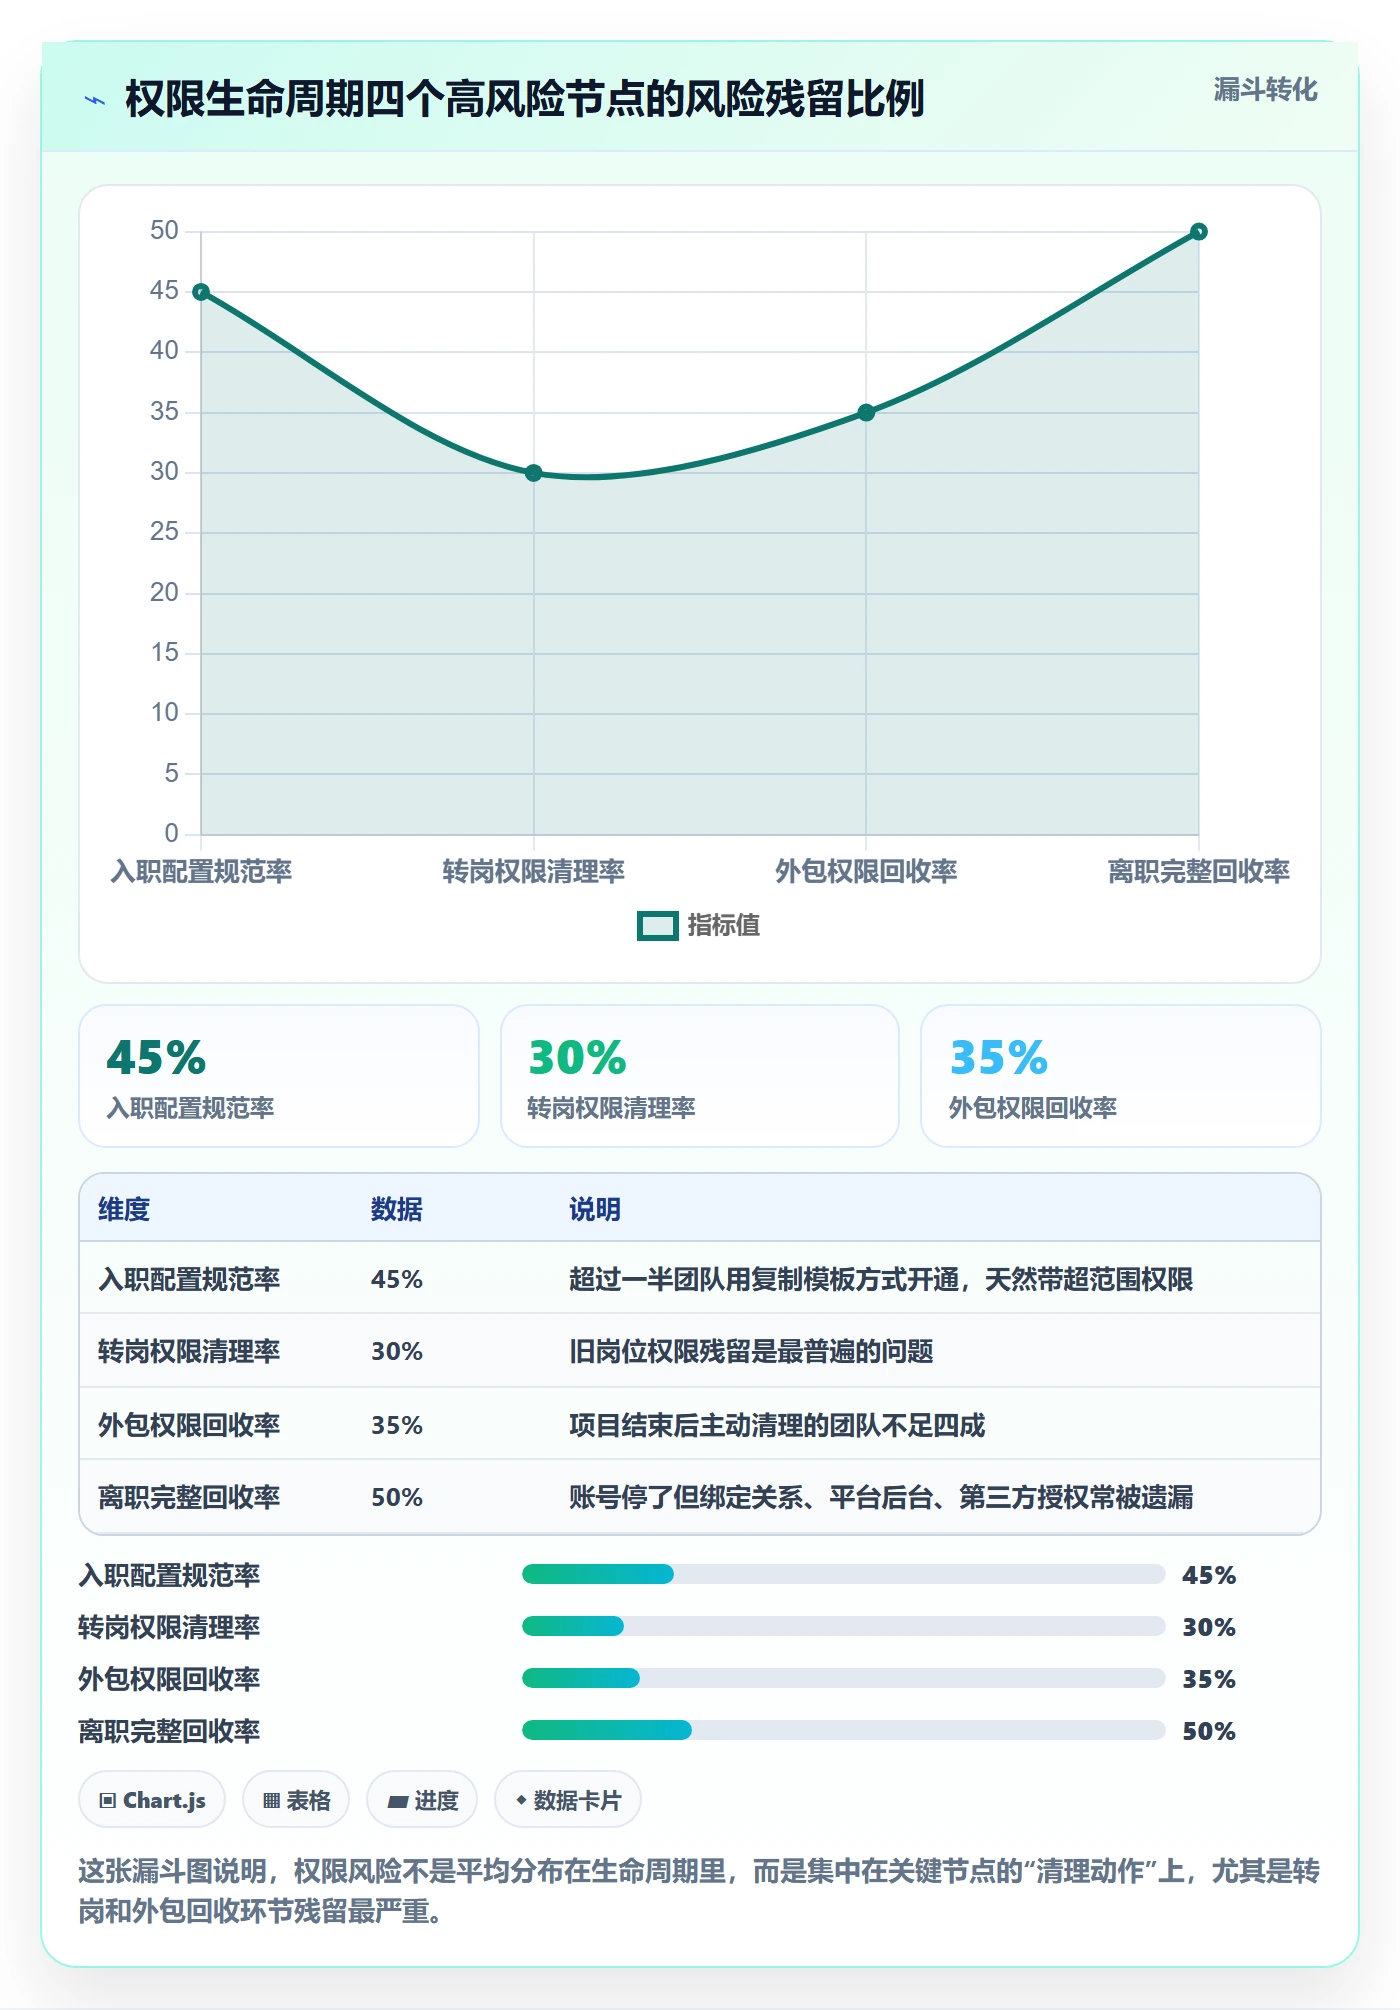Click the summary paragraph starting with '这张漏斗图说明'
1400x2010 pixels.
699,1891
